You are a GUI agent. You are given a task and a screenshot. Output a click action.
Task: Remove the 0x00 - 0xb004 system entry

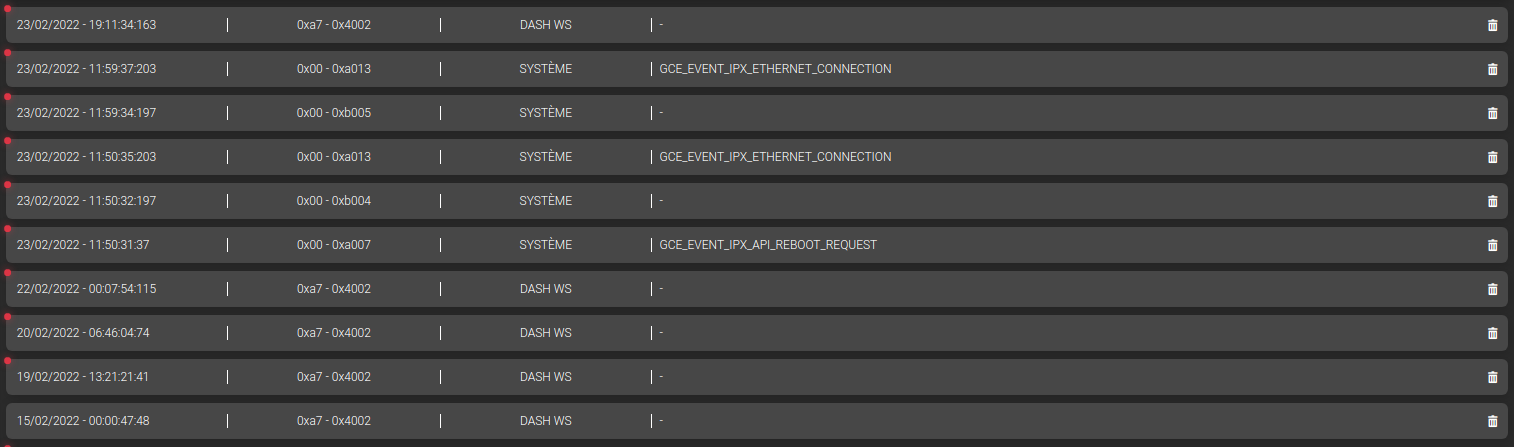1492,201
